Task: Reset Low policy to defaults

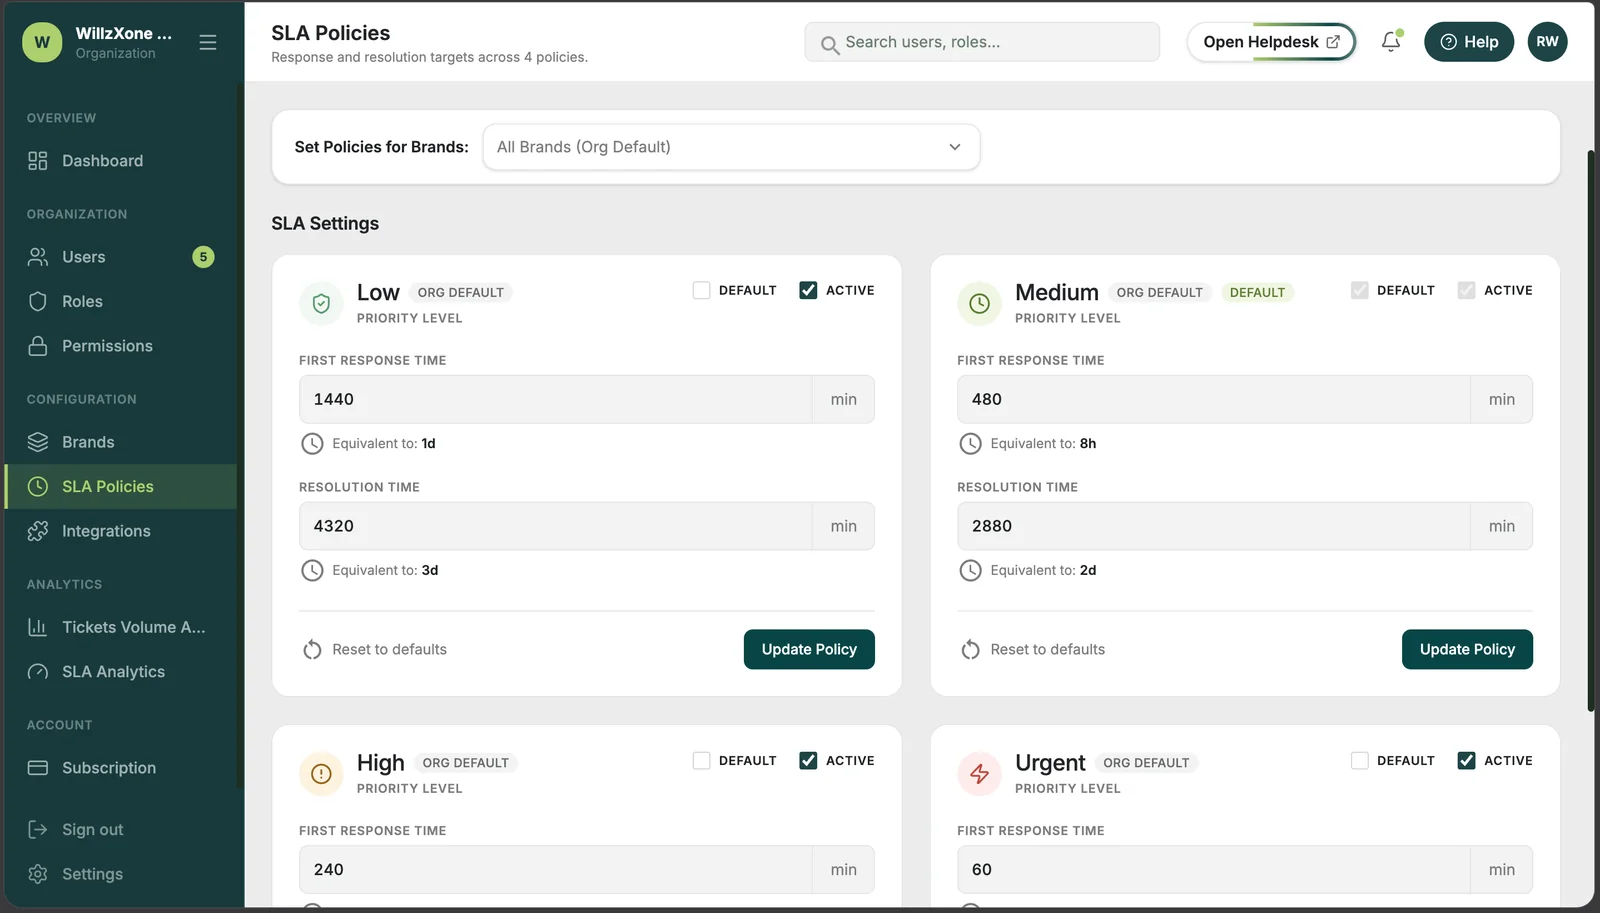Action: tap(374, 649)
